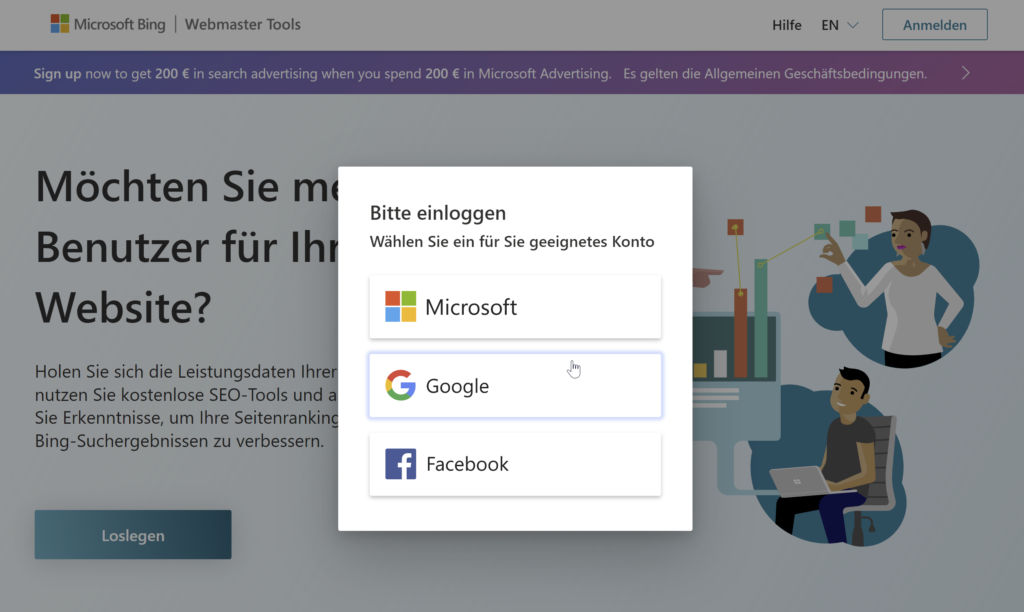Click the woman pointing at chart illustration
Viewport: 1024px width, 612px height.
901,287
